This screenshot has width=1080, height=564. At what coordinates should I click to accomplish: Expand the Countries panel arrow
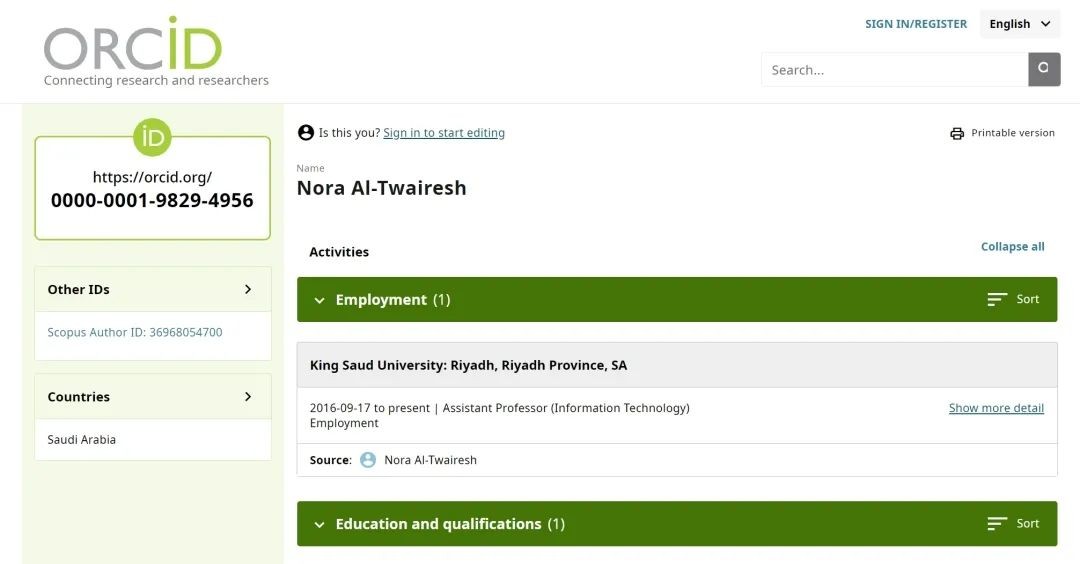(248, 396)
